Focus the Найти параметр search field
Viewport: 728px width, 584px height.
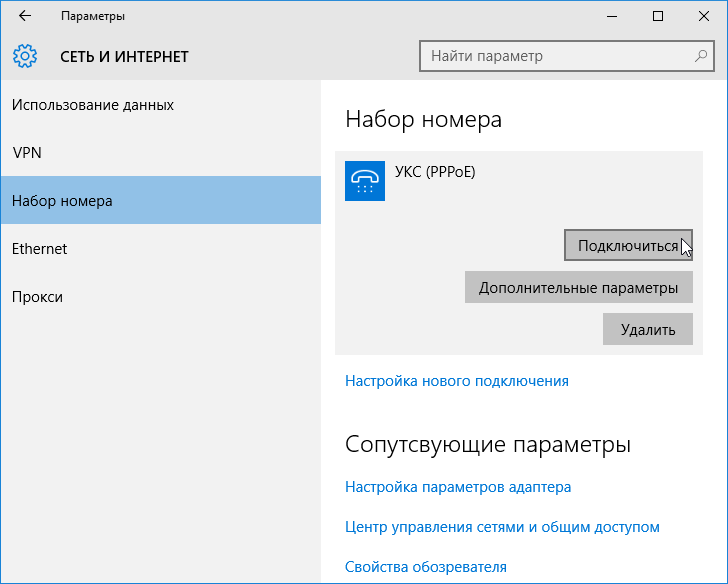pyautogui.click(x=566, y=56)
